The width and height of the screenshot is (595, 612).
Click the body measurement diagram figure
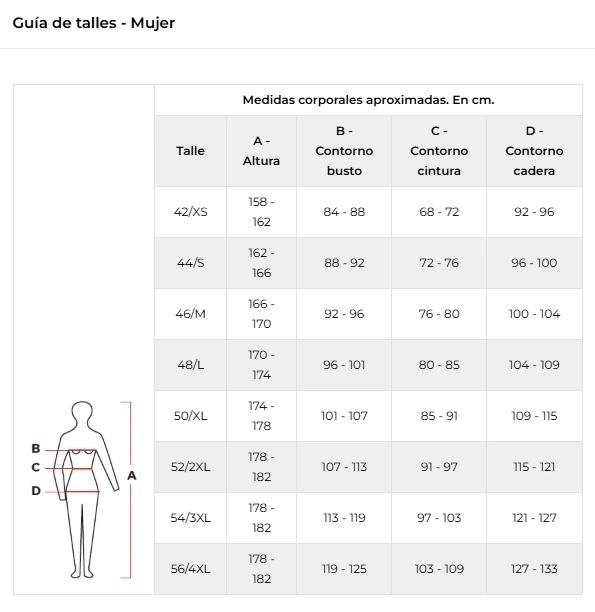click(x=83, y=489)
